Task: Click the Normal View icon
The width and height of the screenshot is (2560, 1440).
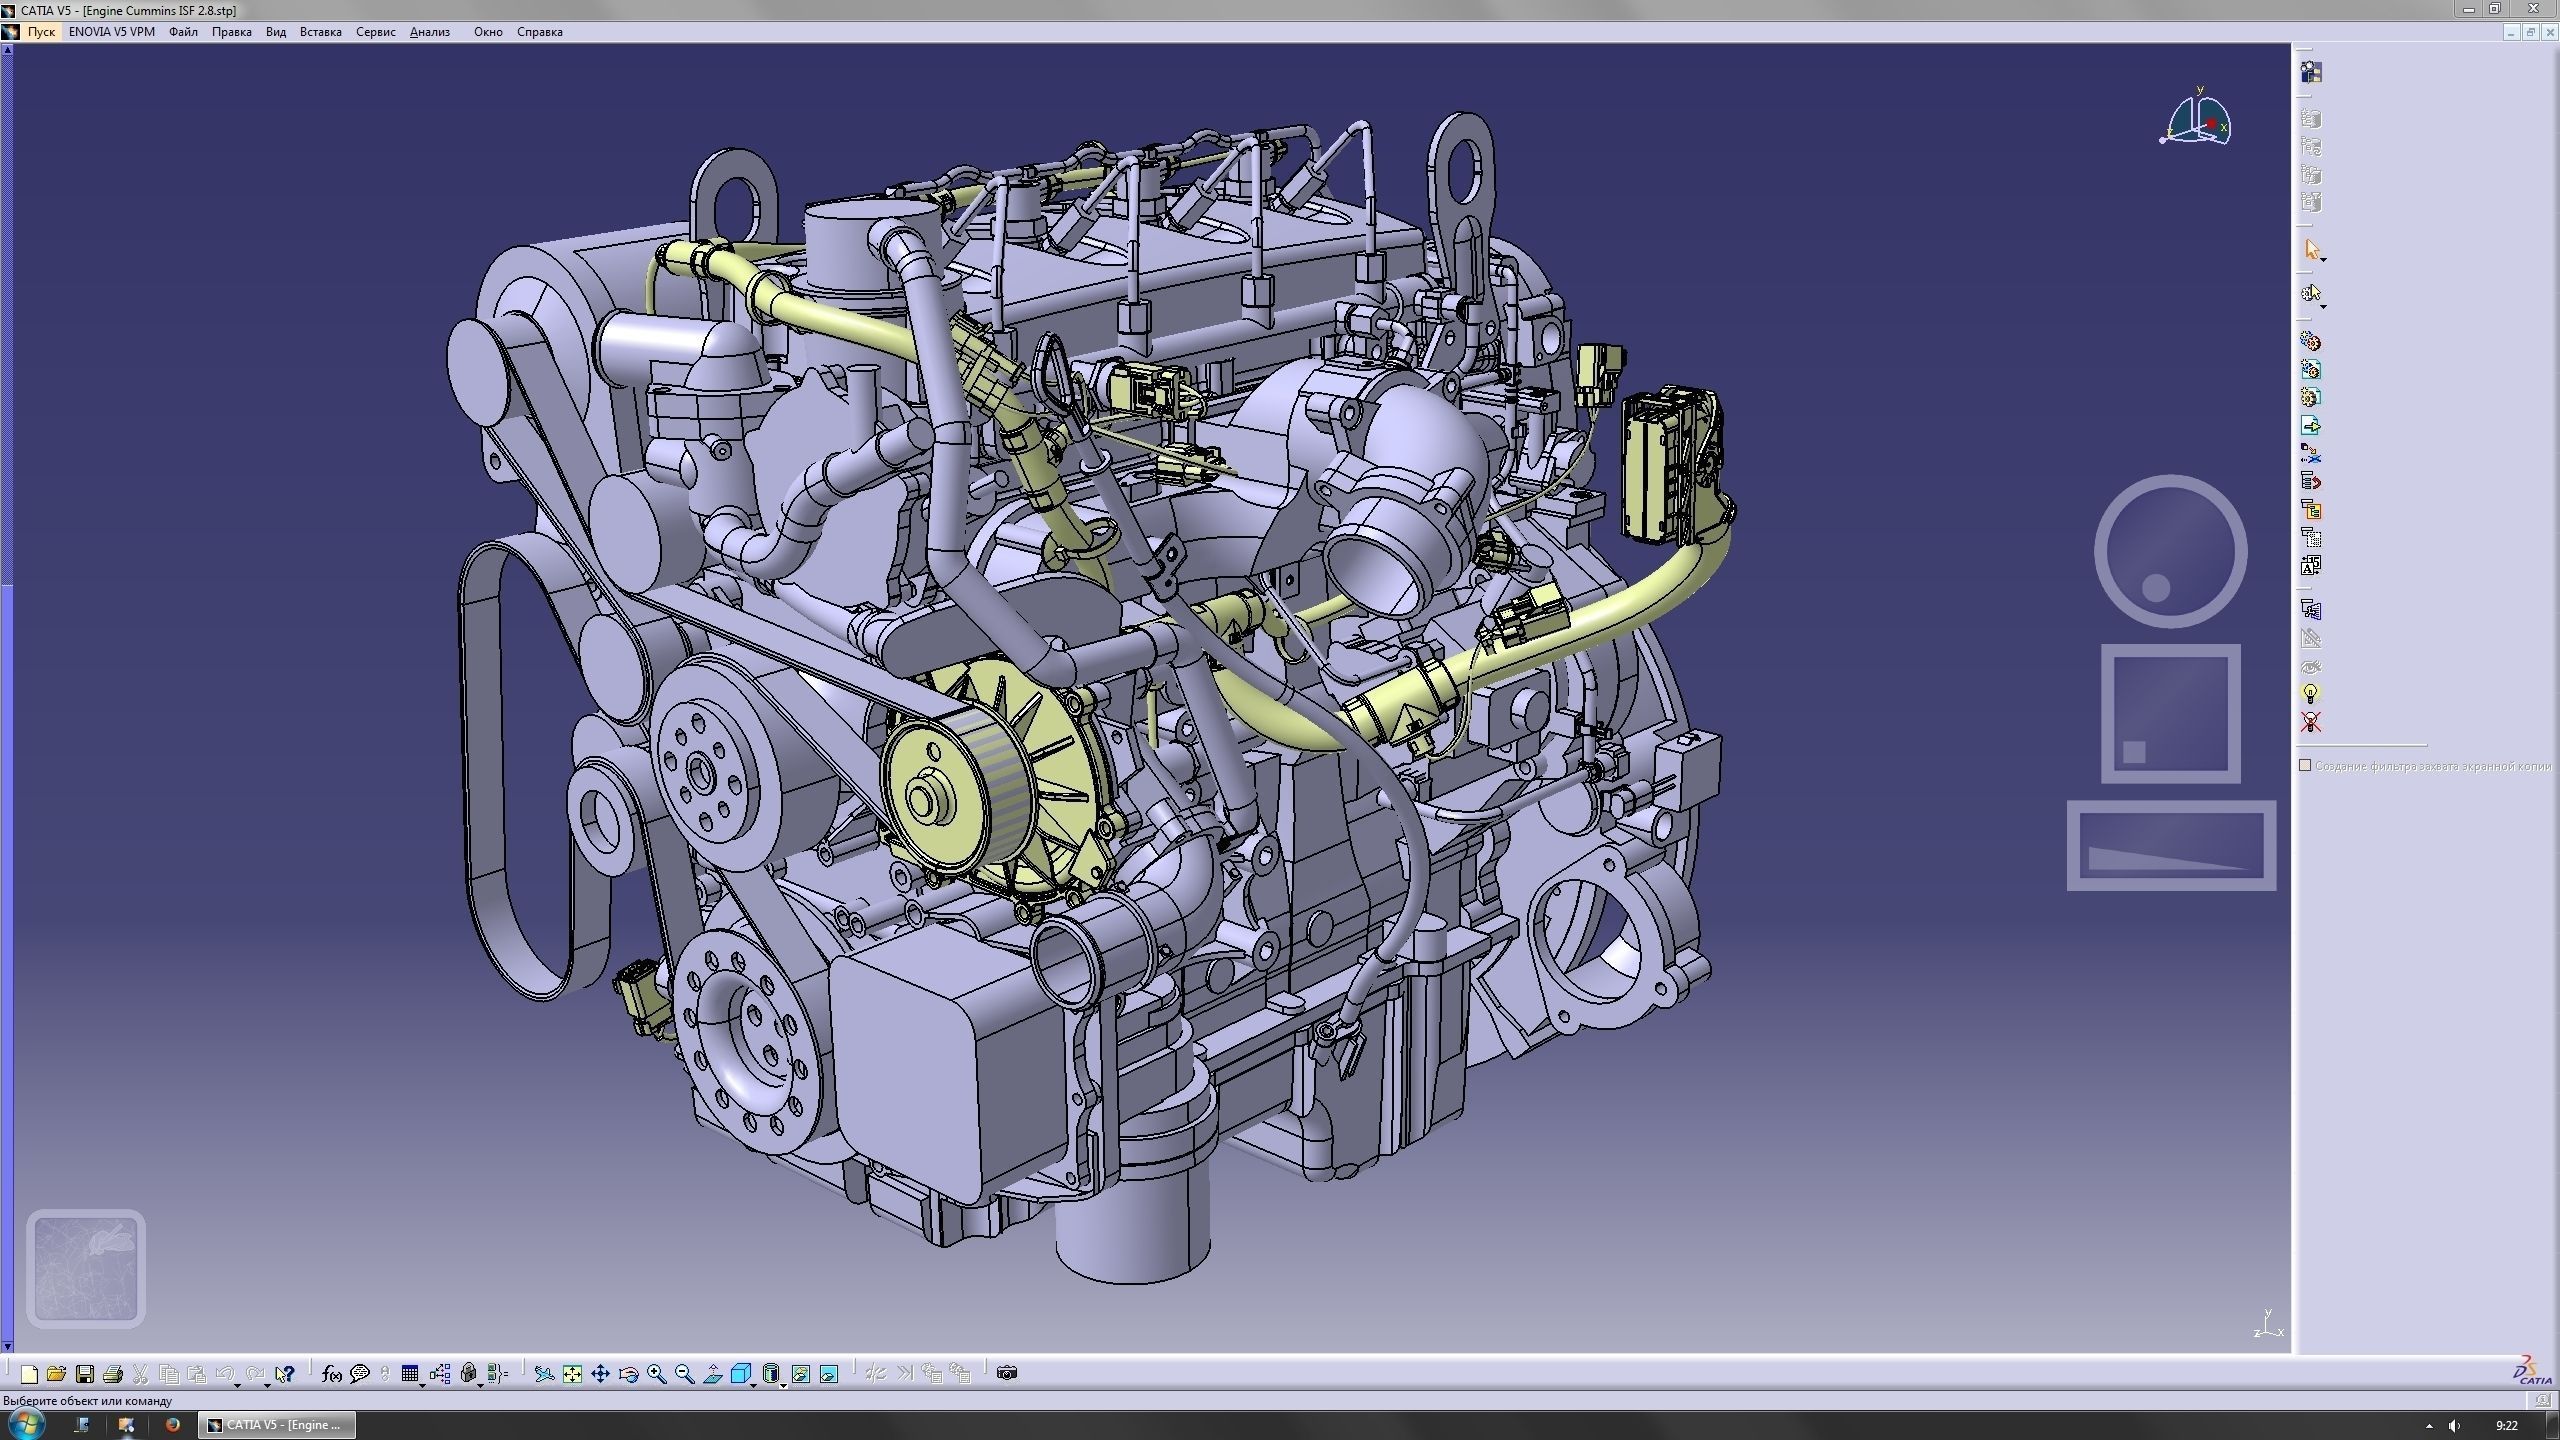Action: [x=712, y=1374]
